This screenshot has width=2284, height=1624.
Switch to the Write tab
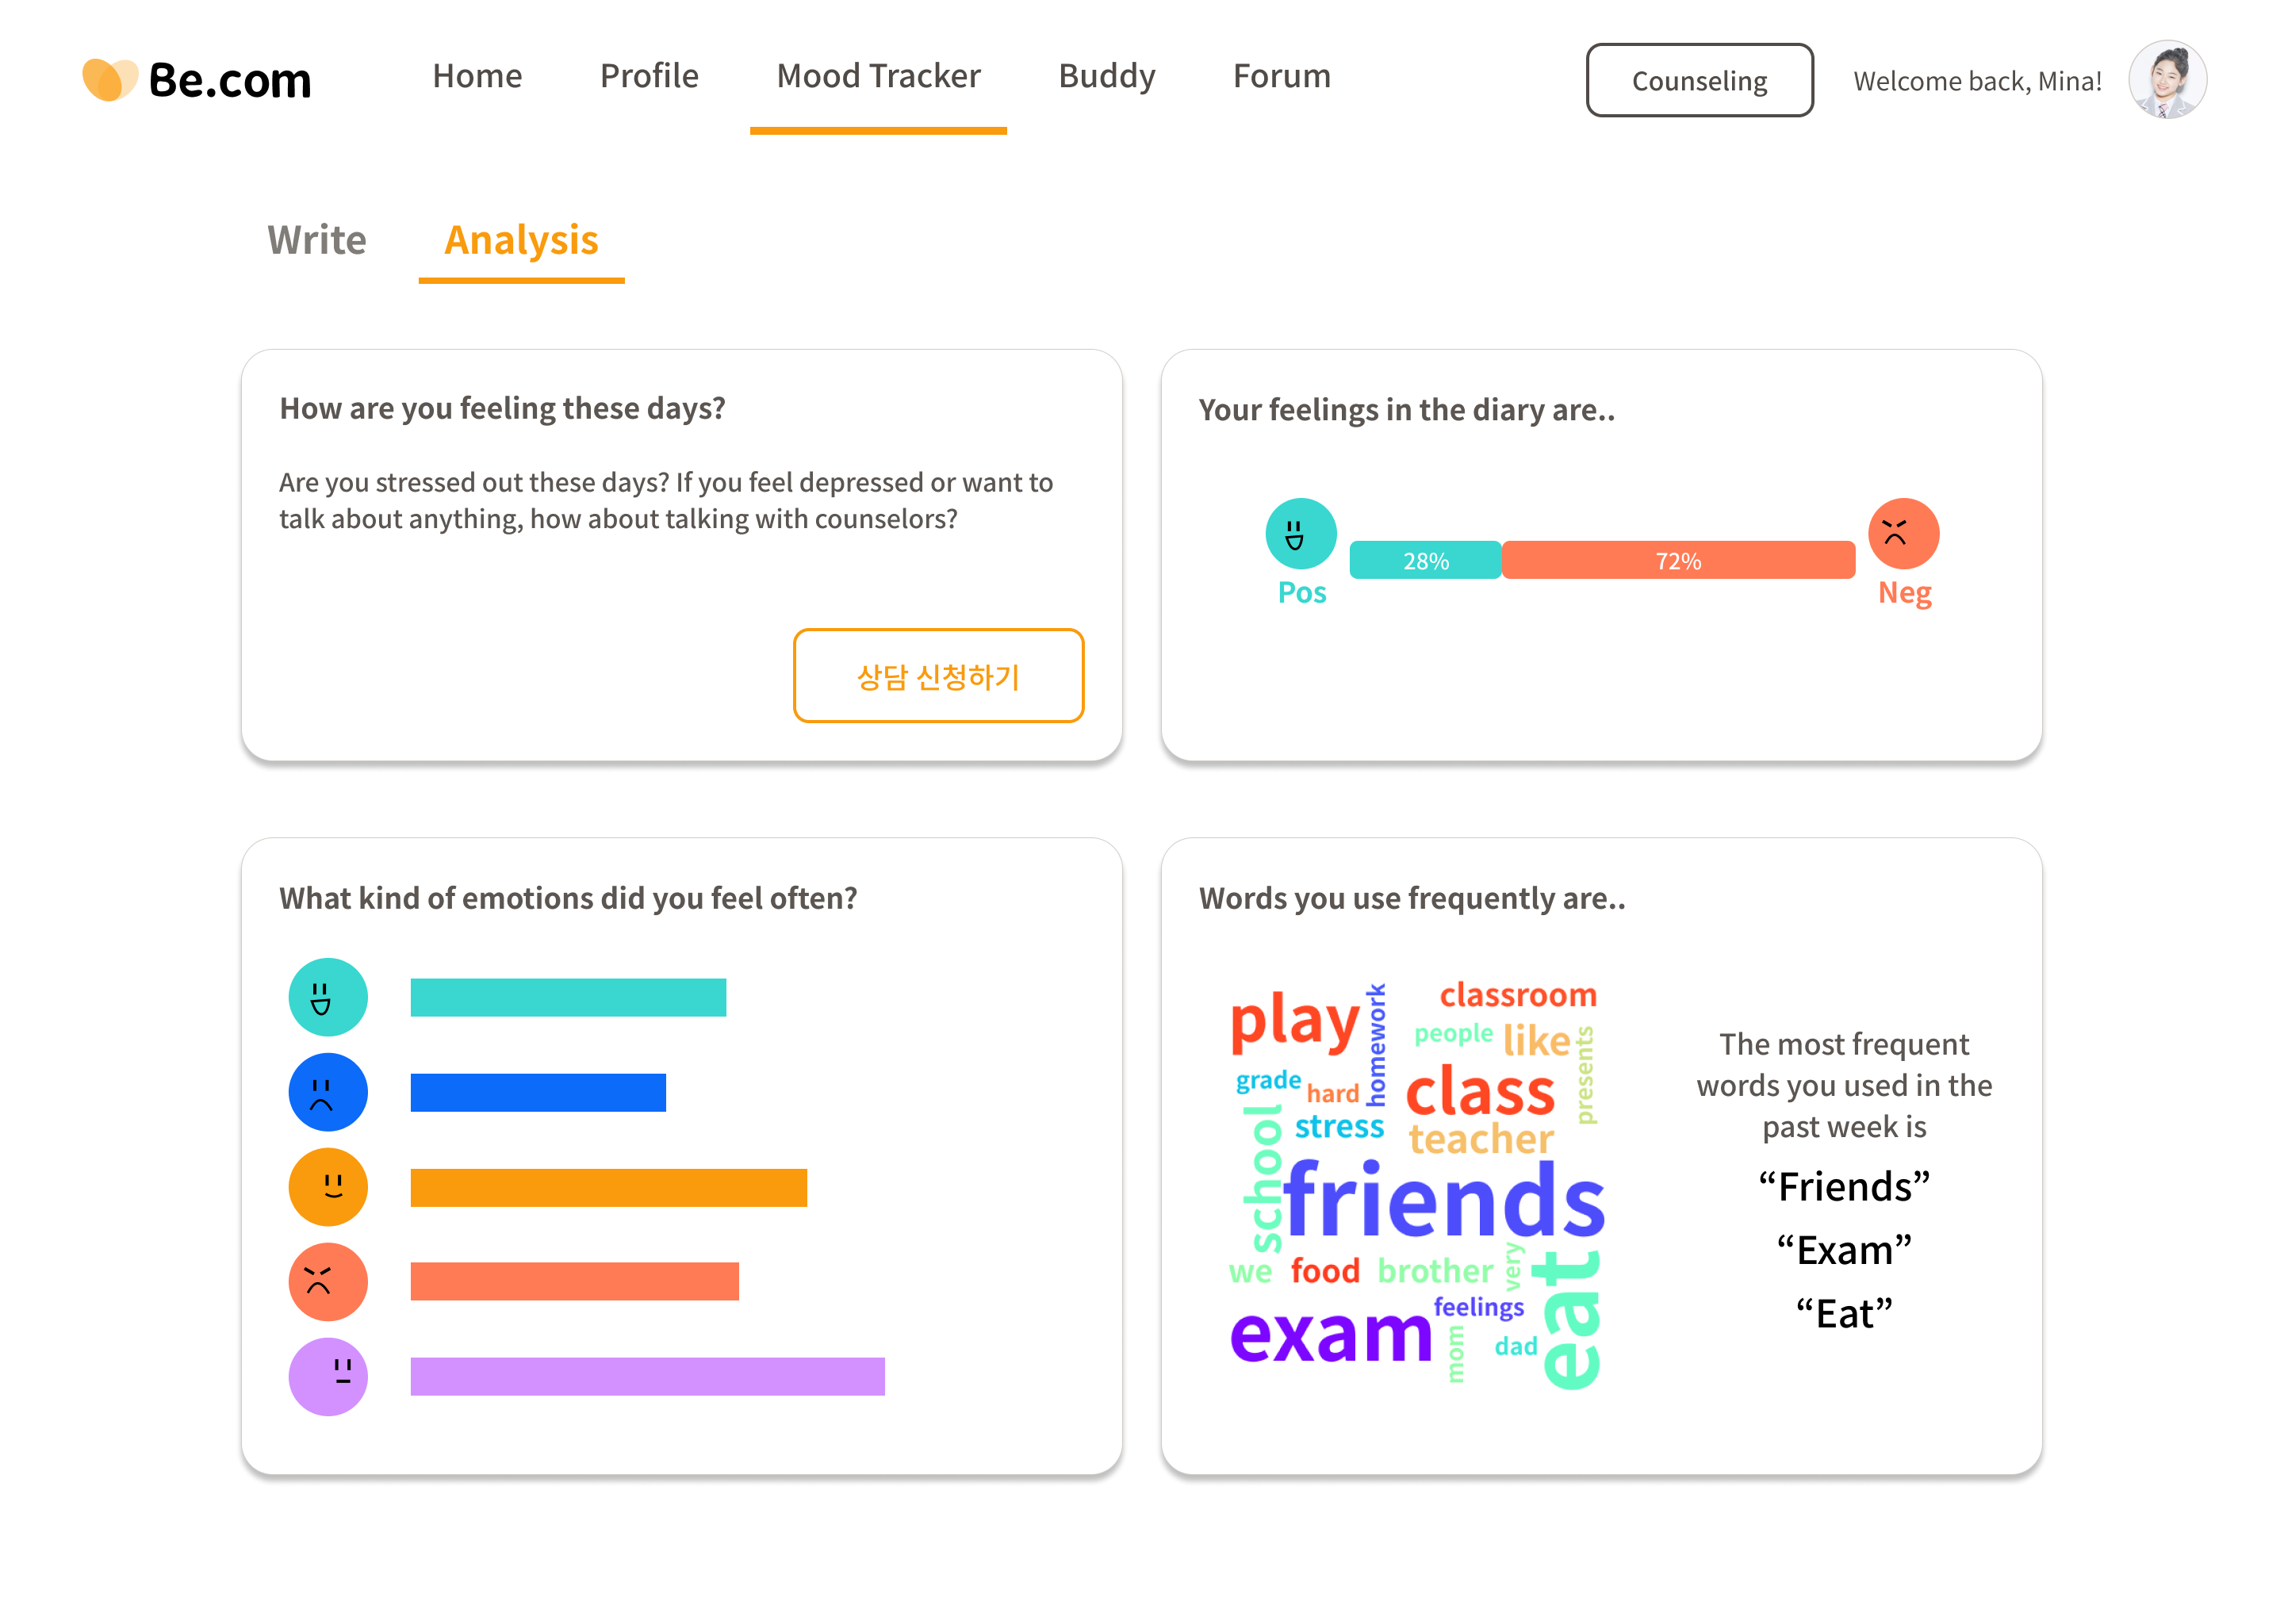tap(316, 240)
